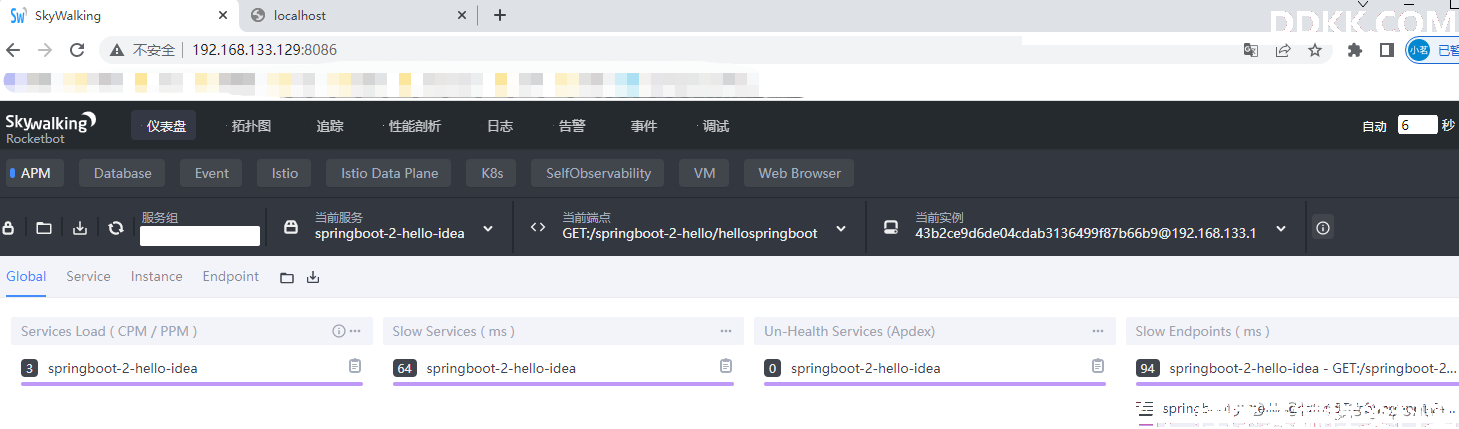Click the Chrome back arrow
Viewport: 1459px width, 429px height.
coord(13,50)
